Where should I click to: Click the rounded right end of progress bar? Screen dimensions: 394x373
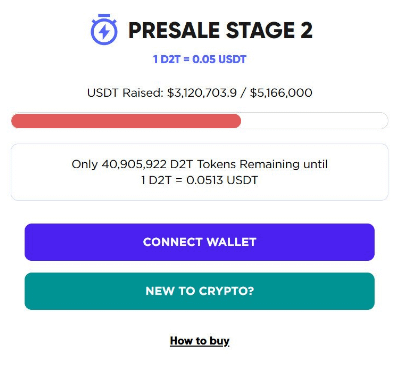(383, 121)
